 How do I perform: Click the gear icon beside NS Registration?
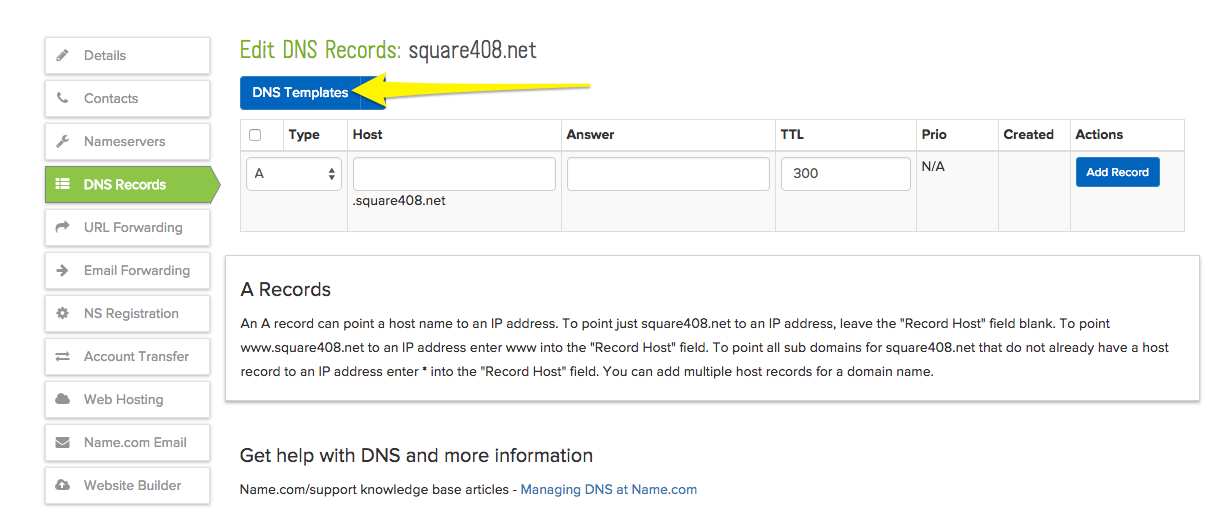pos(63,314)
